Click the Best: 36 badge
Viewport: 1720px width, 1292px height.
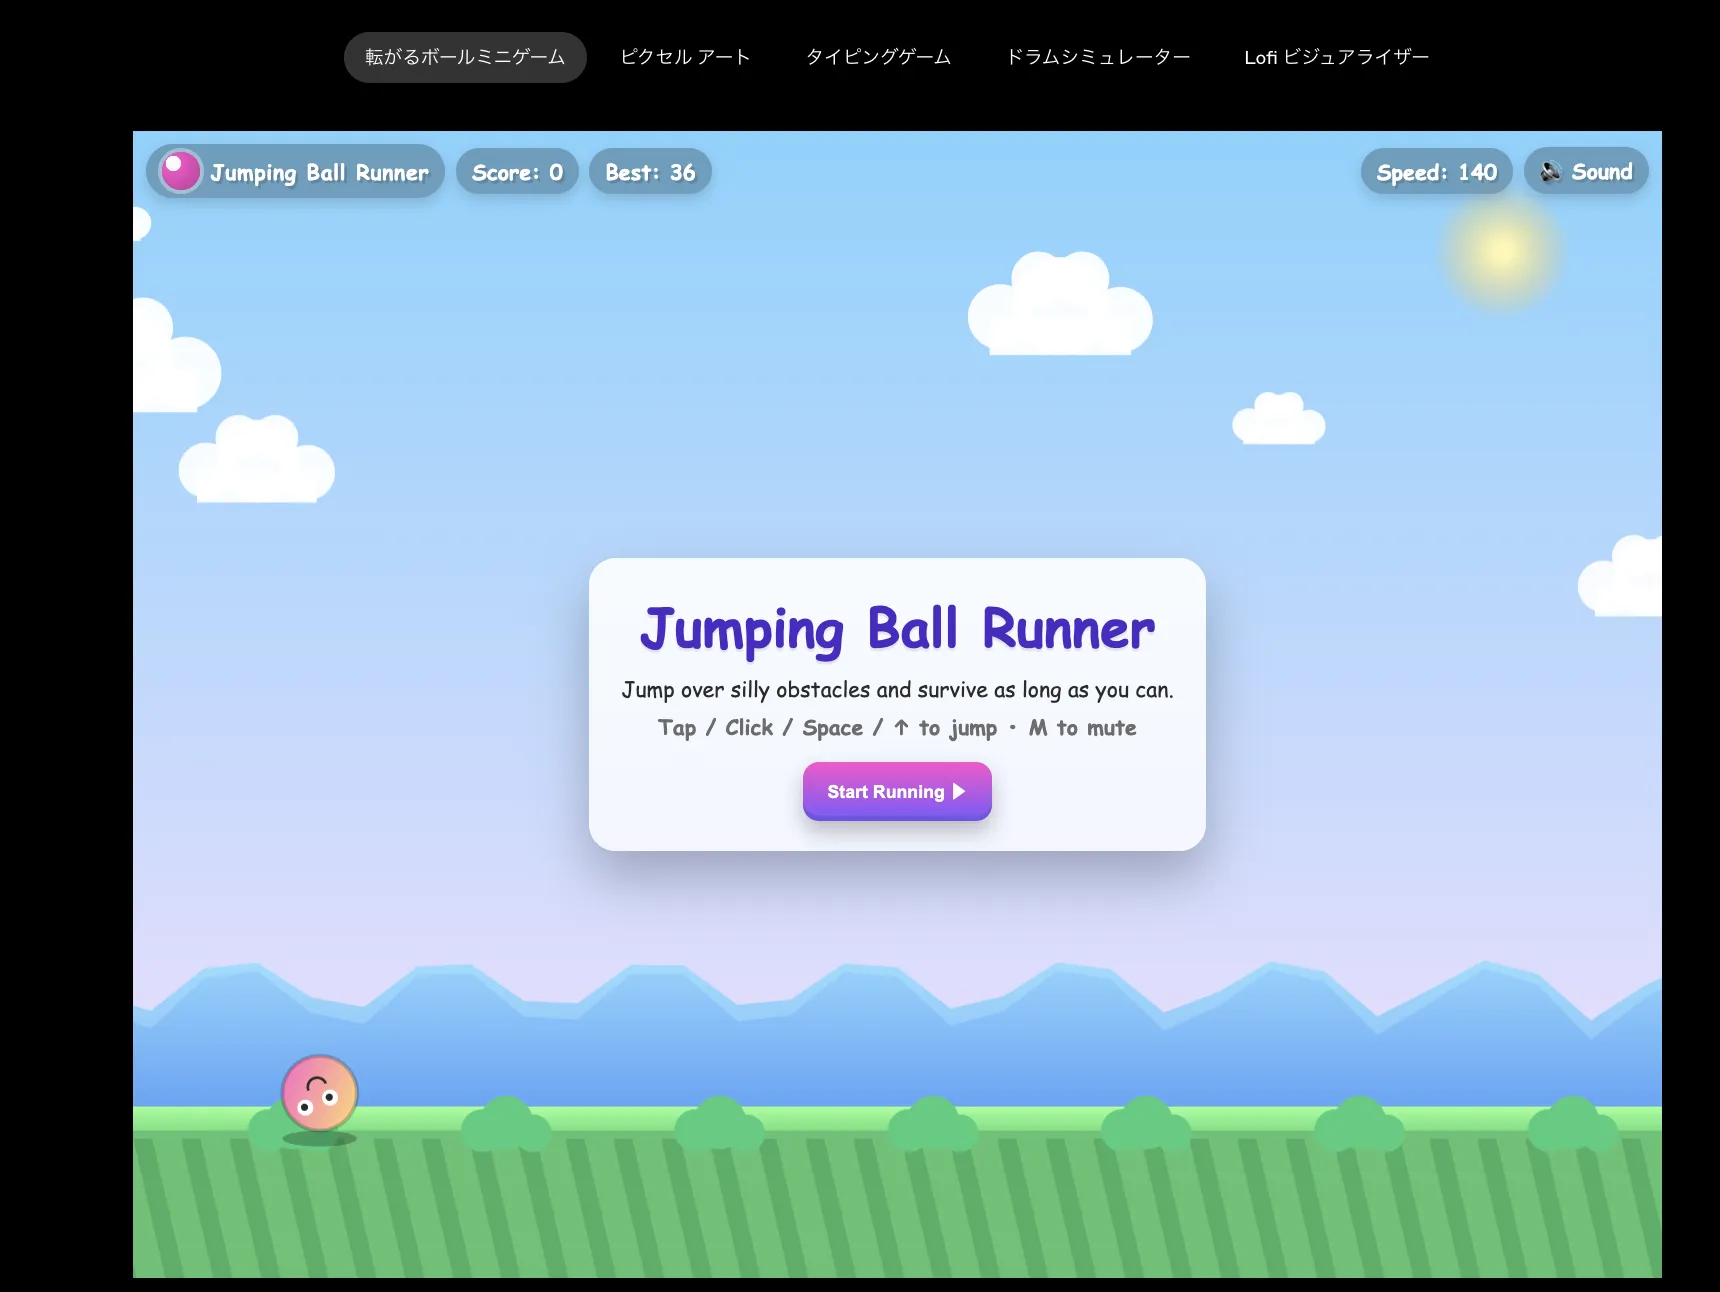(x=650, y=173)
